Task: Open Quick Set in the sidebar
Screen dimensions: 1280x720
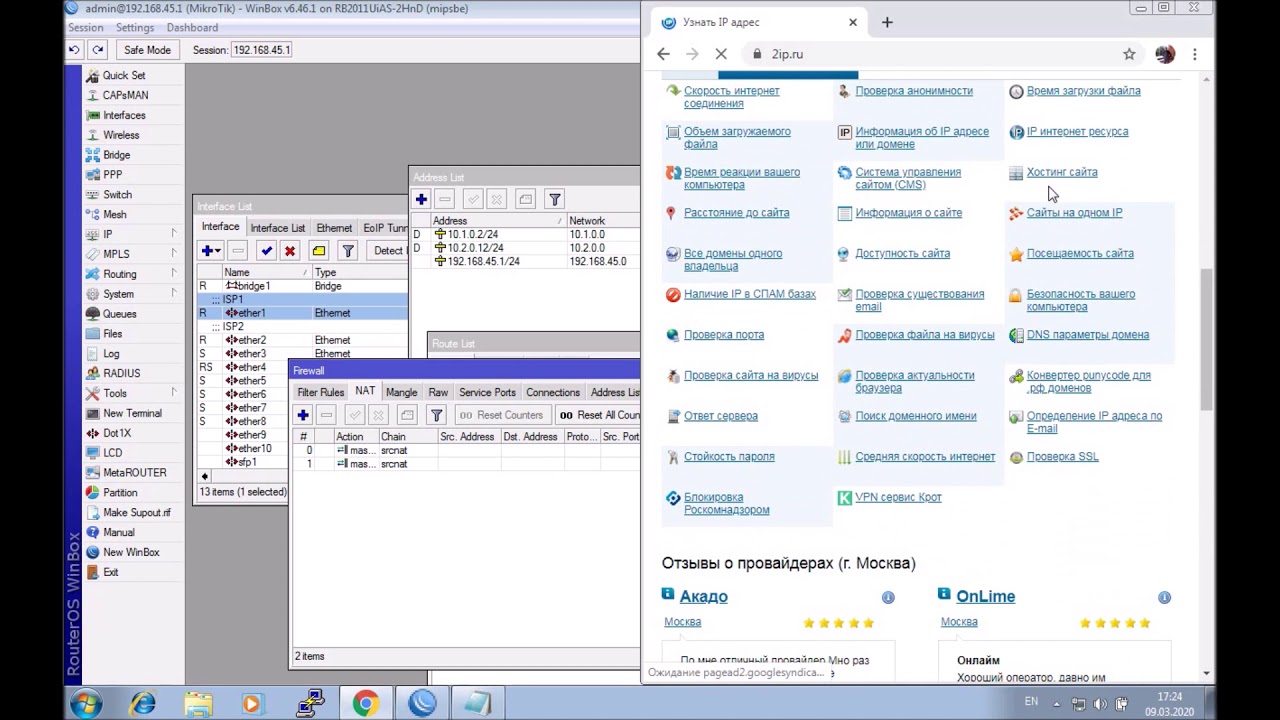Action: 124,75
